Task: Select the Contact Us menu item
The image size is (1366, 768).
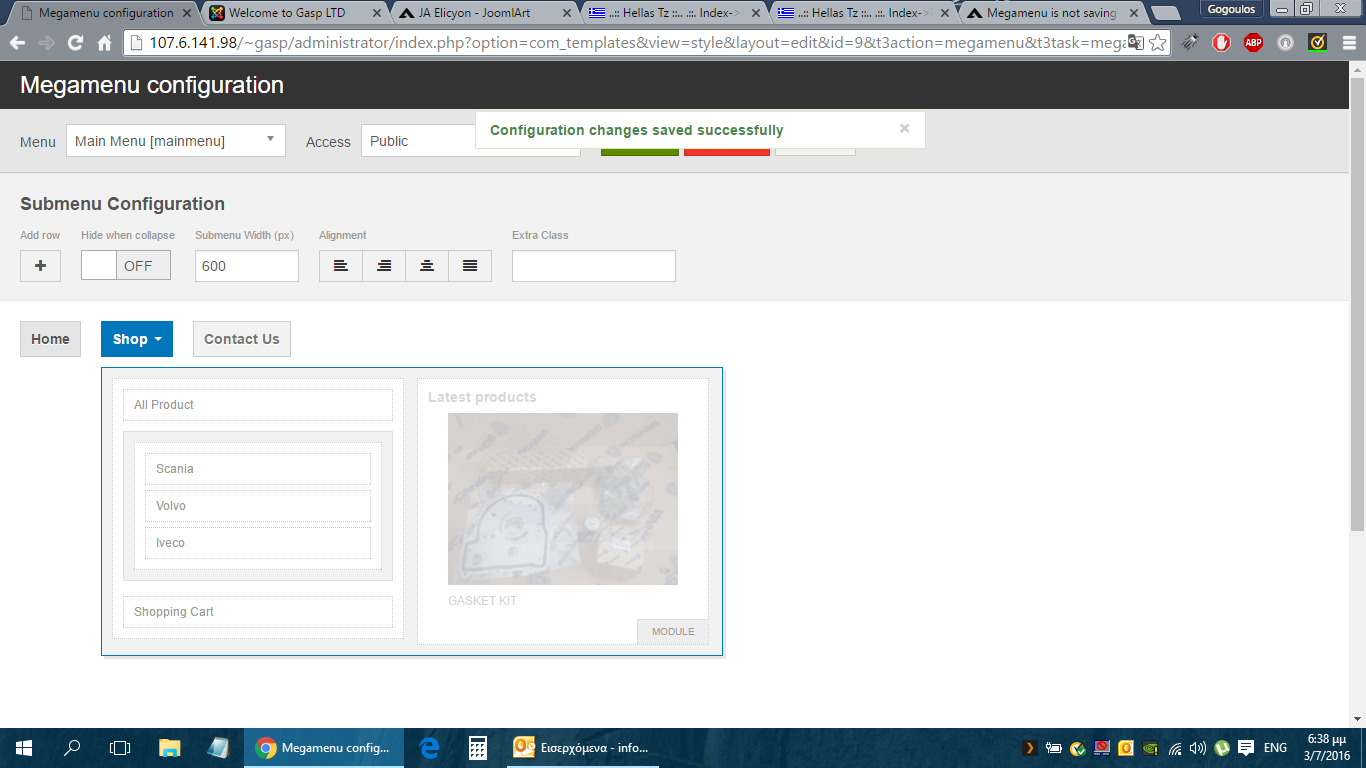Action: (x=242, y=339)
